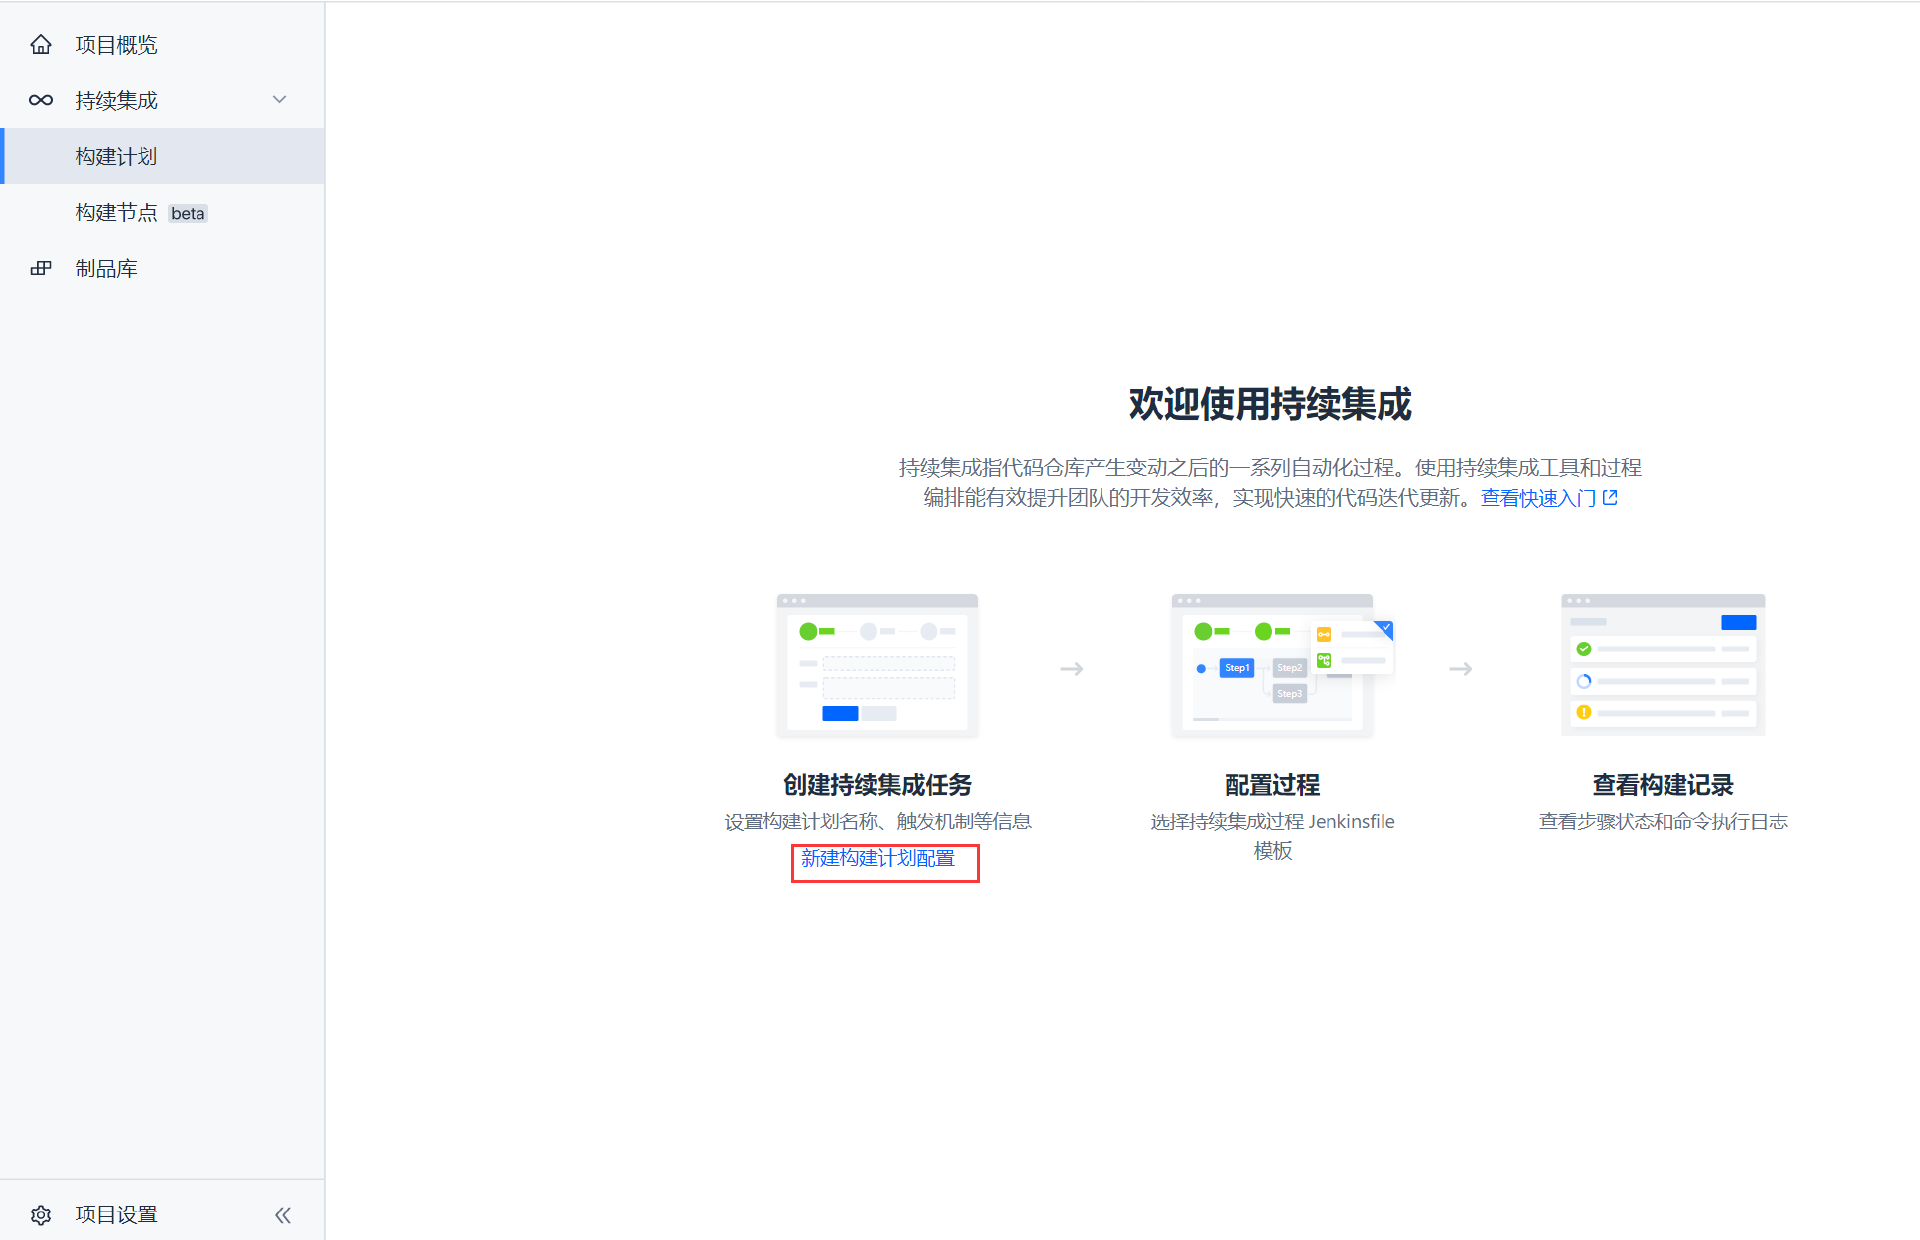Open 查看快速入门 link
Screen dimensions: 1920x1240
(x=1538, y=498)
